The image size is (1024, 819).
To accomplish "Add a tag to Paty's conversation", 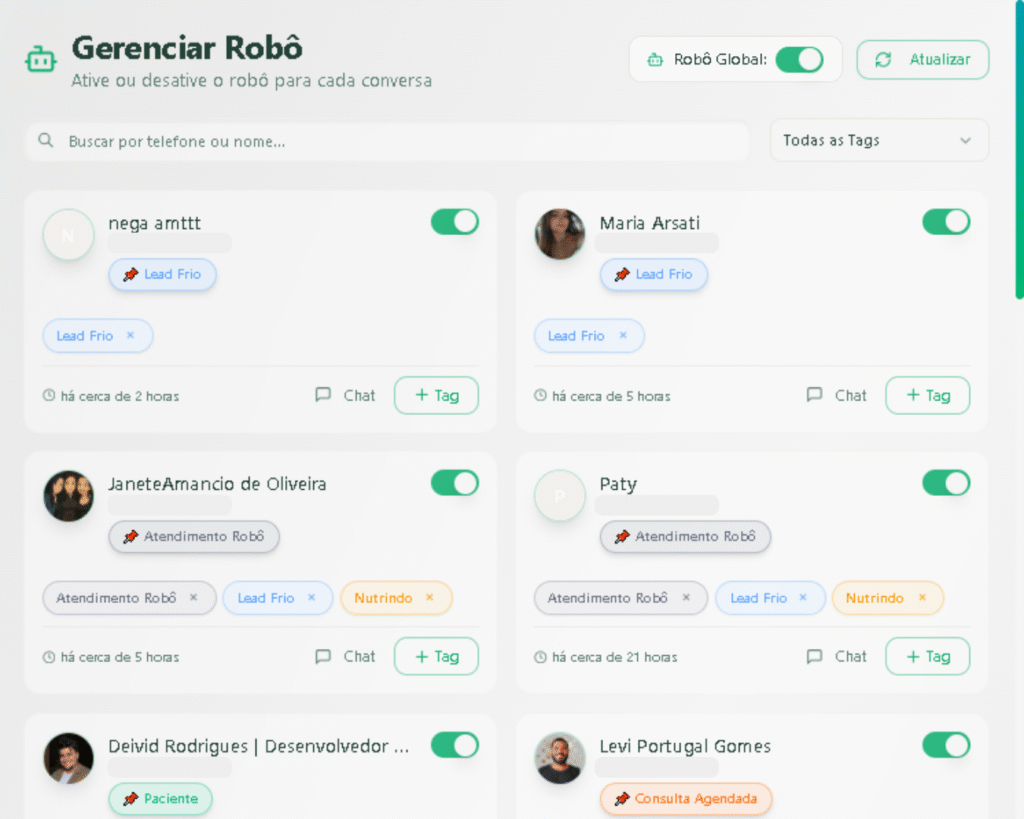I will point(927,657).
